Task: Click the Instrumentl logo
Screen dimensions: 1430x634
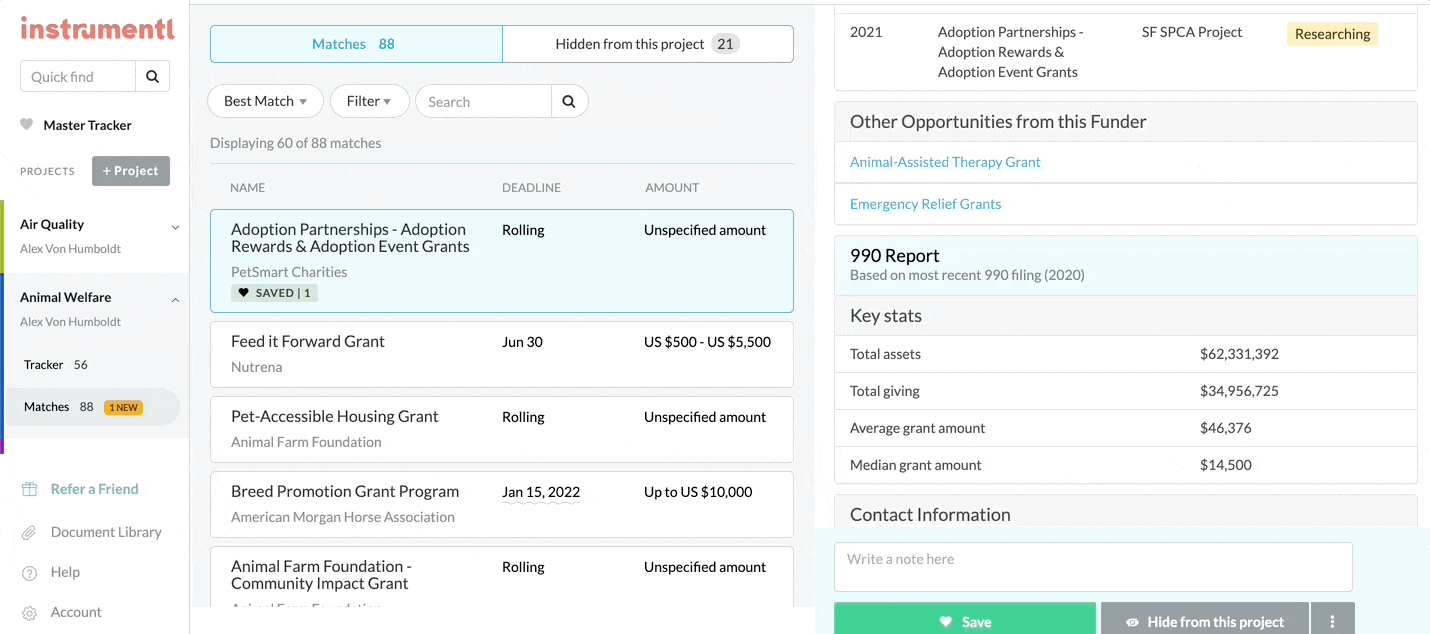Action: pyautogui.click(x=97, y=28)
